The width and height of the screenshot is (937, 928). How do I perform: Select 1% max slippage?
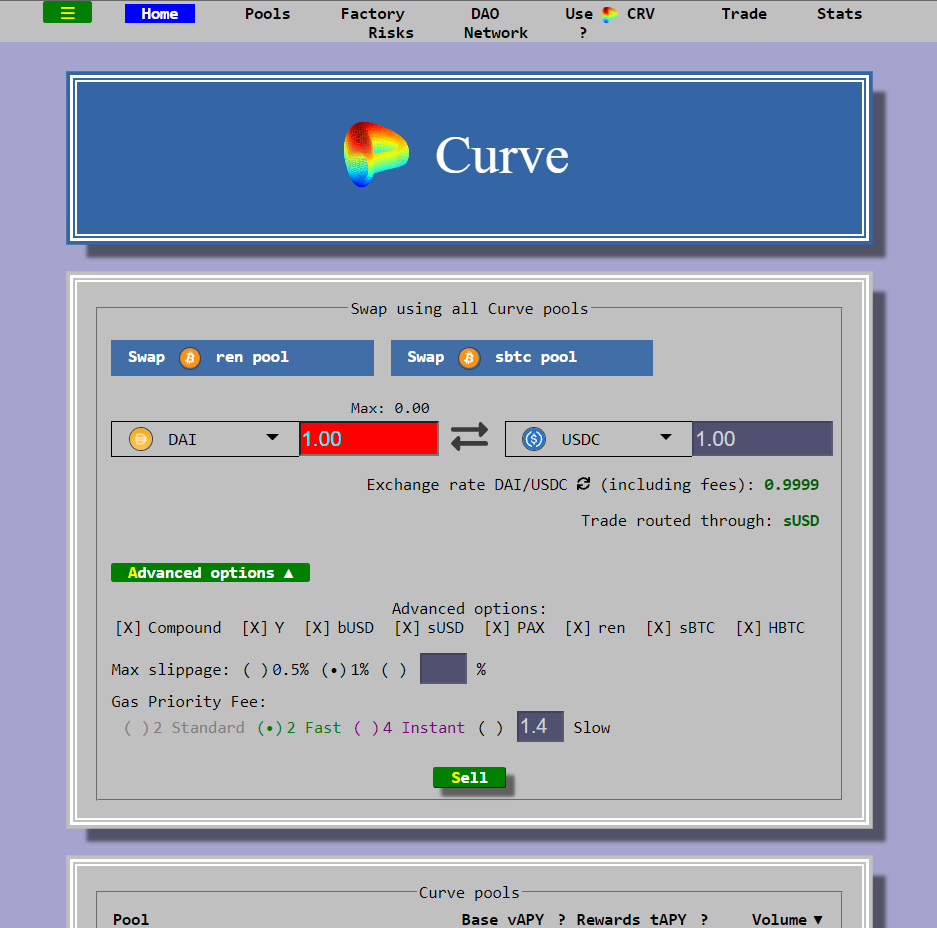334,670
